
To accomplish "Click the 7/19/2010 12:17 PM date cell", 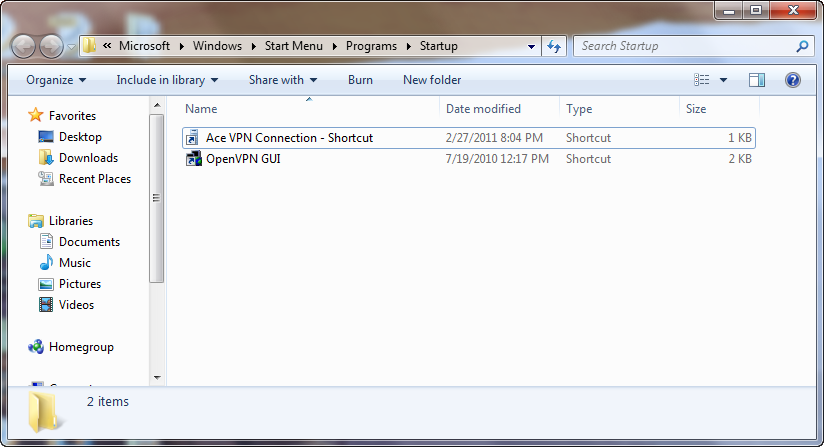I will coord(497,159).
